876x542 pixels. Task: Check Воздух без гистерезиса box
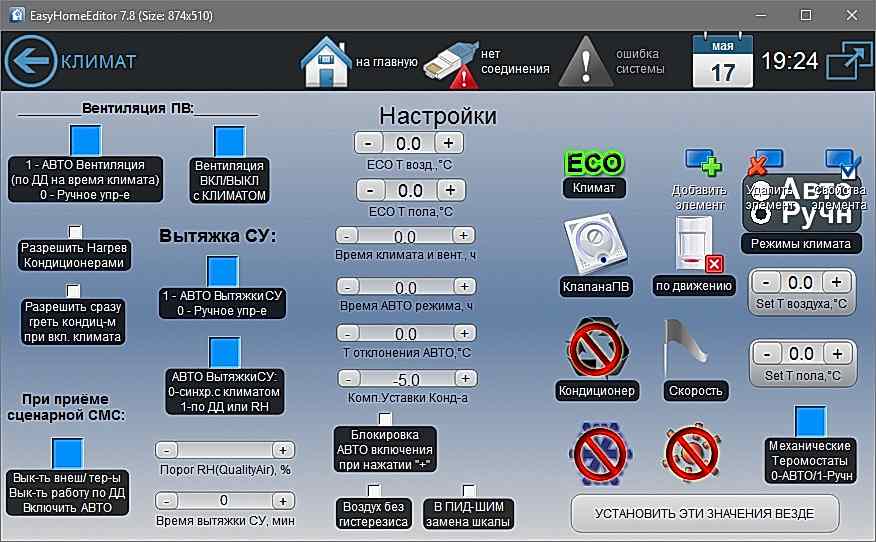(x=374, y=491)
